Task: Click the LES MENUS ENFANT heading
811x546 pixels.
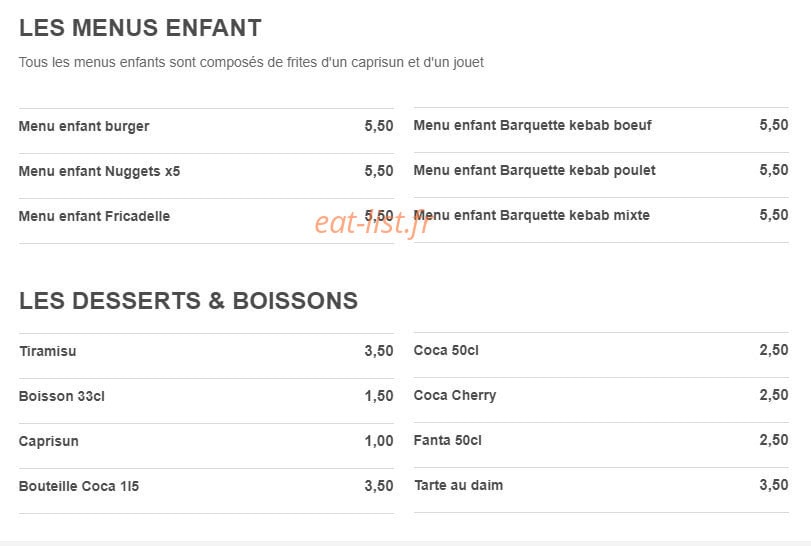Action: point(140,28)
